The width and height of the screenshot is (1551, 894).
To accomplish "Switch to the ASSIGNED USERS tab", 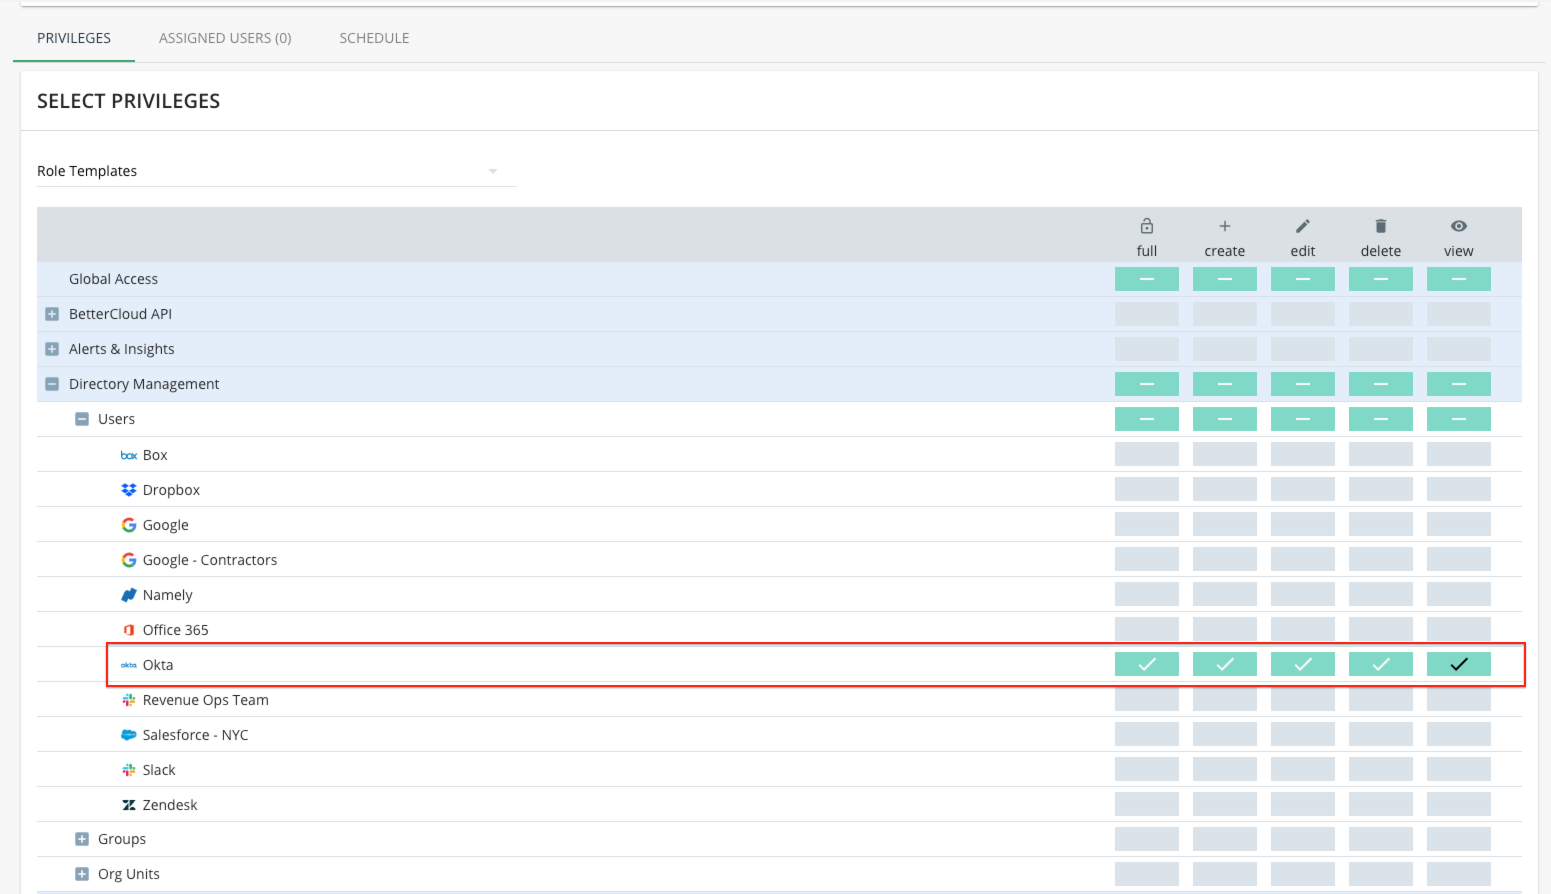I will click(x=224, y=37).
